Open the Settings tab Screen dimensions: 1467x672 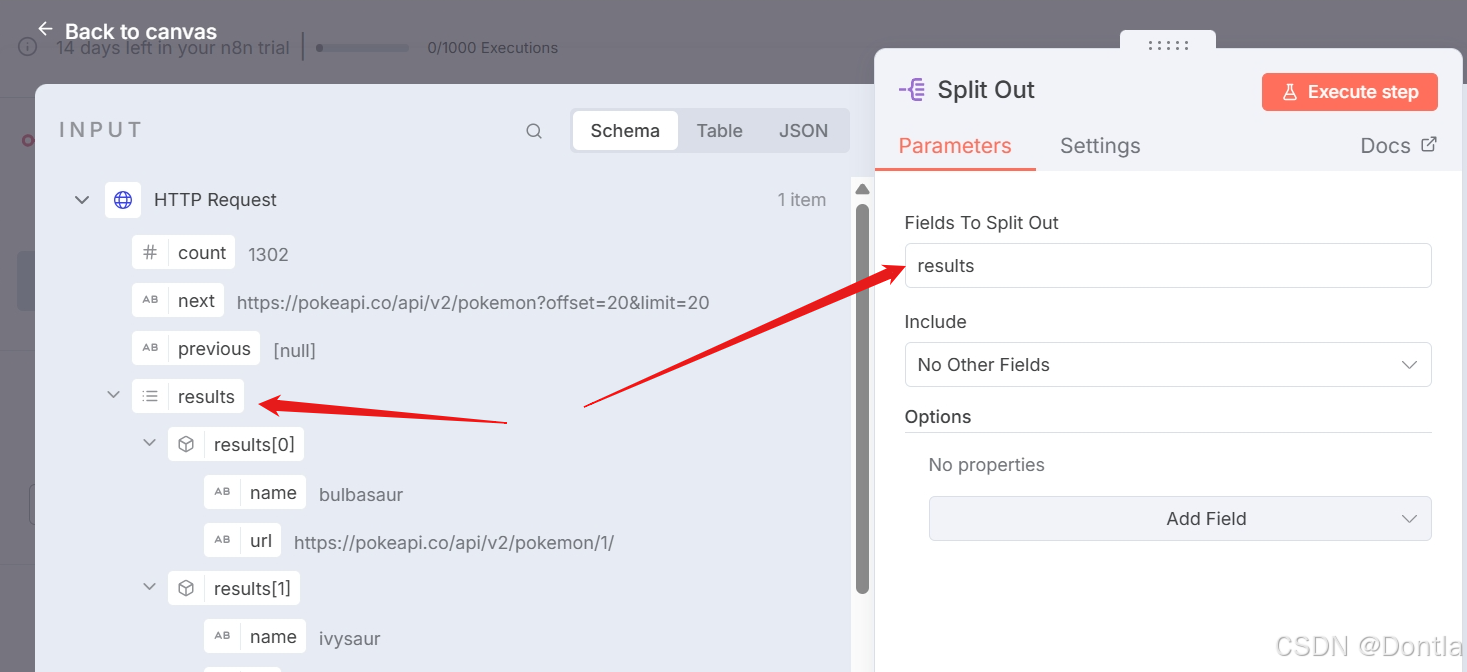[x=1100, y=146]
